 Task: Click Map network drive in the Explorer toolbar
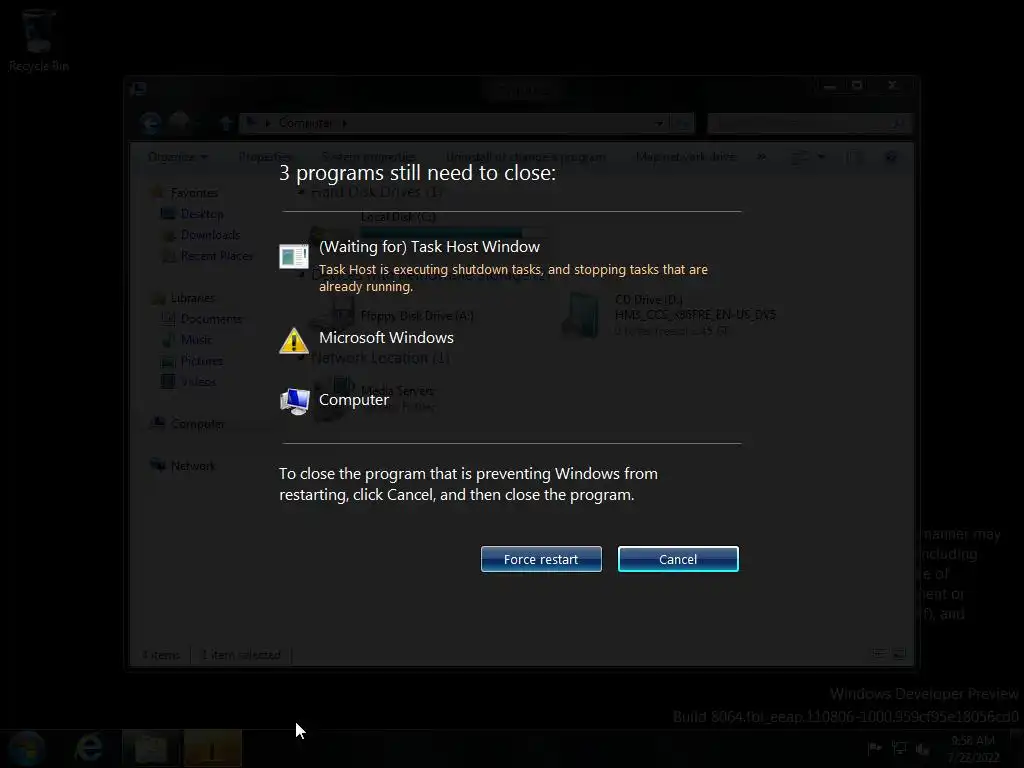[686, 157]
